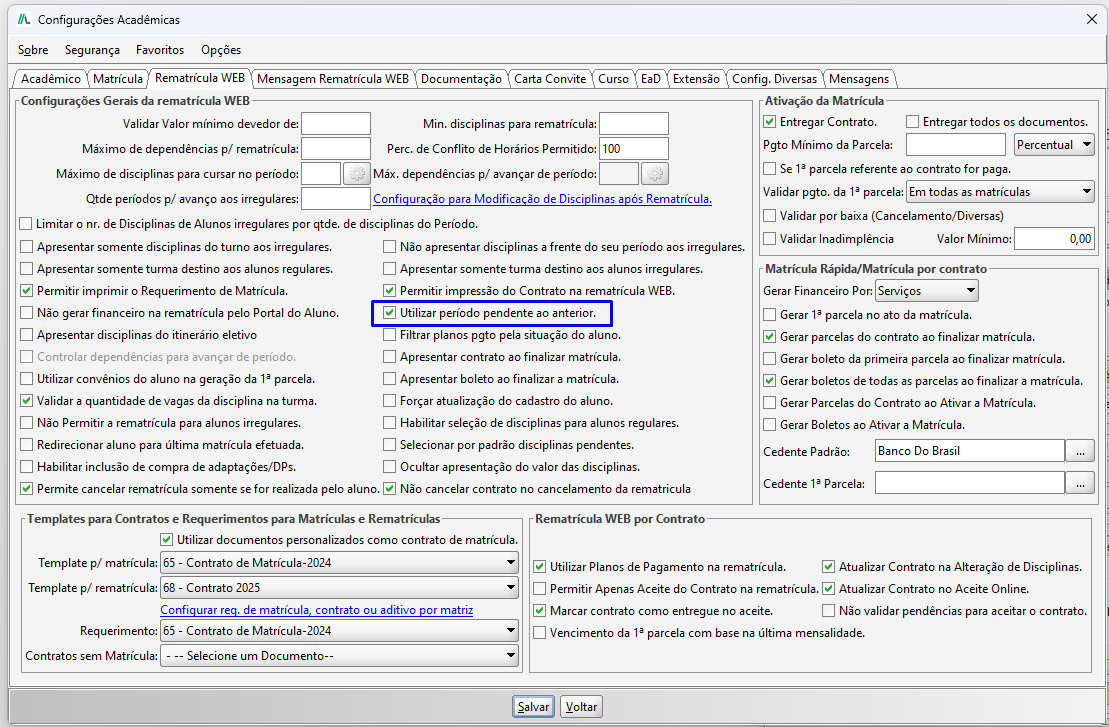The image size is (1109, 727).
Task: Switch to the Extensão tab
Action: [x=696, y=78]
